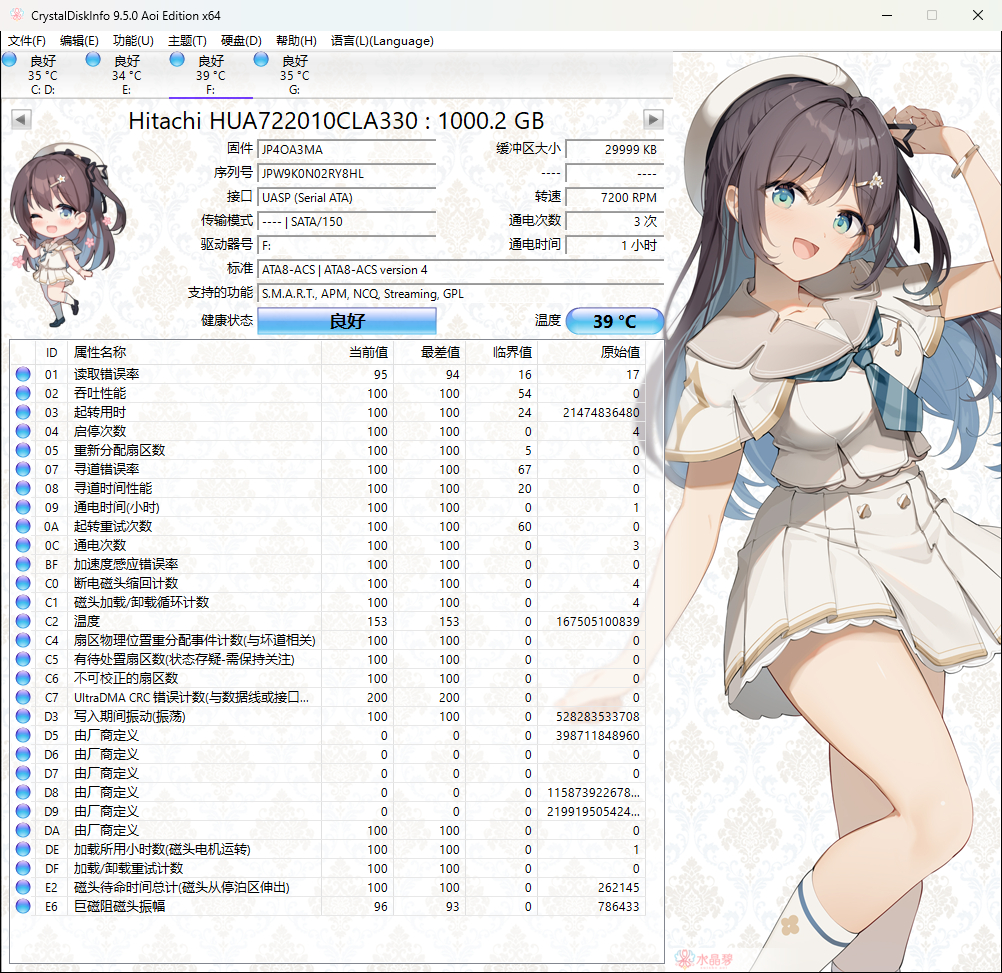Click the standard field ATA8-ACS
The height and width of the screenshot is (973, 1002).
coord(461,270)
